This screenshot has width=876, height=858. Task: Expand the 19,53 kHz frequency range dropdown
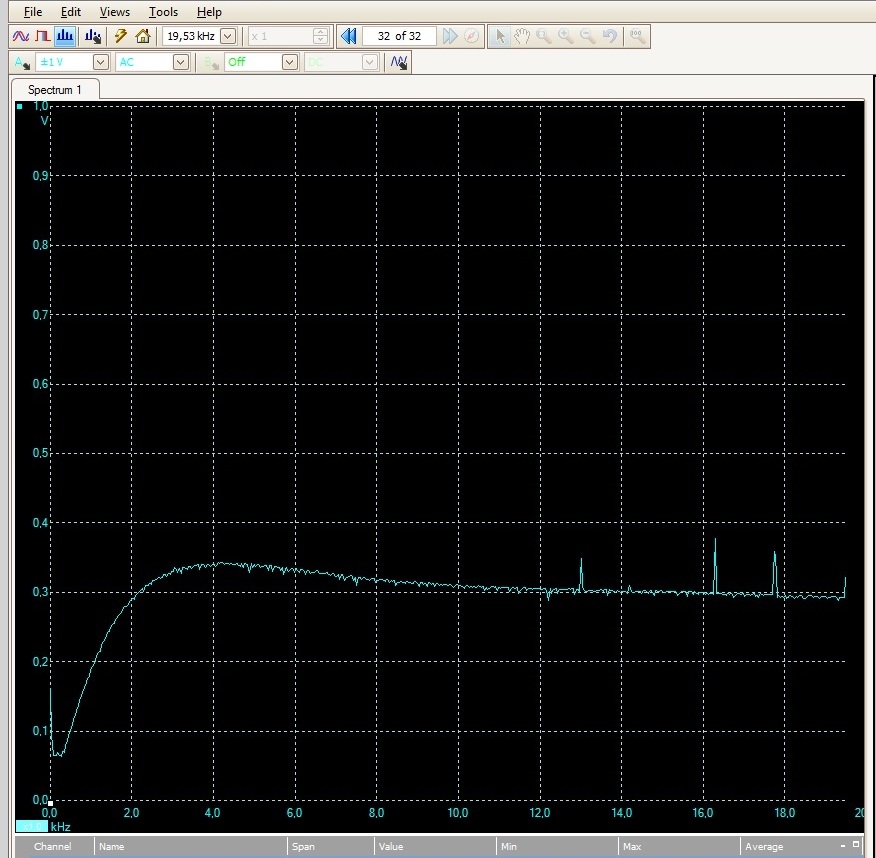[228, 36]
